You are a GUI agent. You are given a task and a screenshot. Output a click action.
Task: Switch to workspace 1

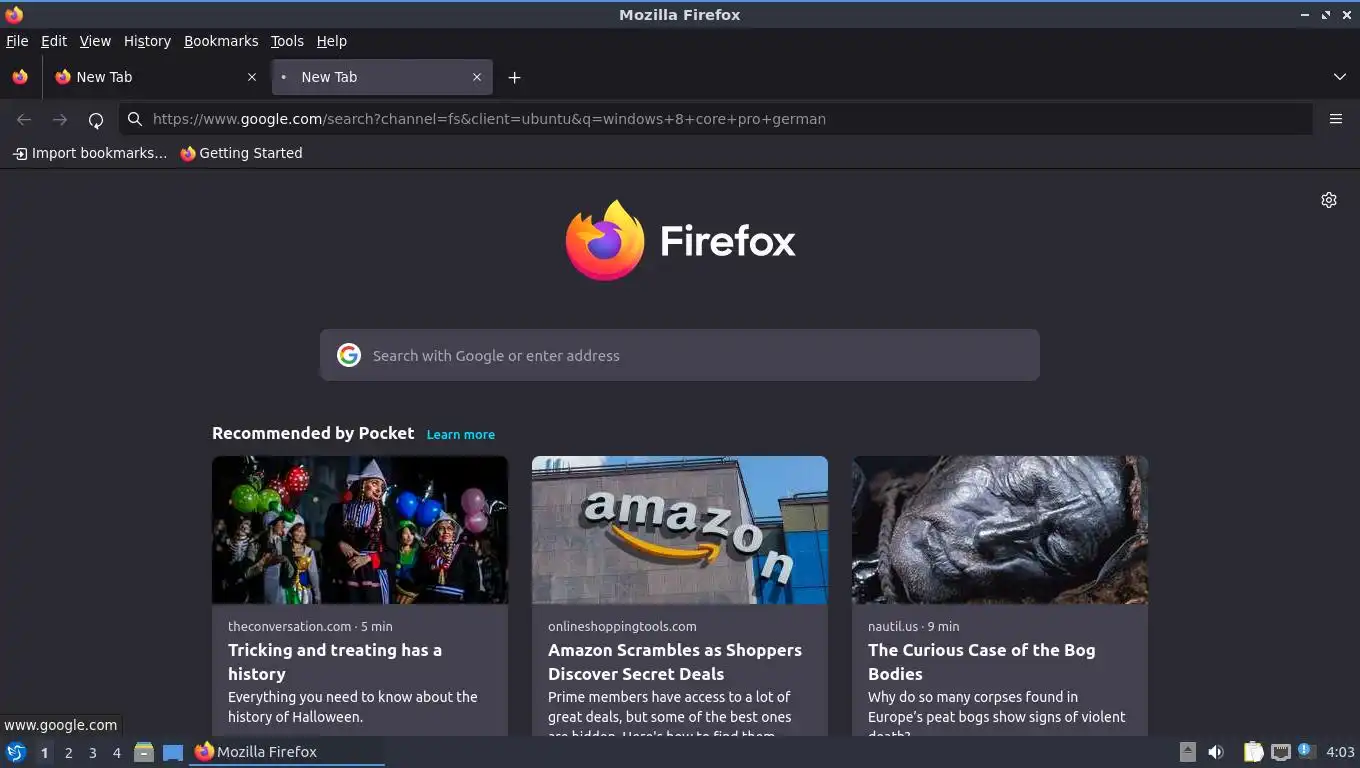coord(44,752)
